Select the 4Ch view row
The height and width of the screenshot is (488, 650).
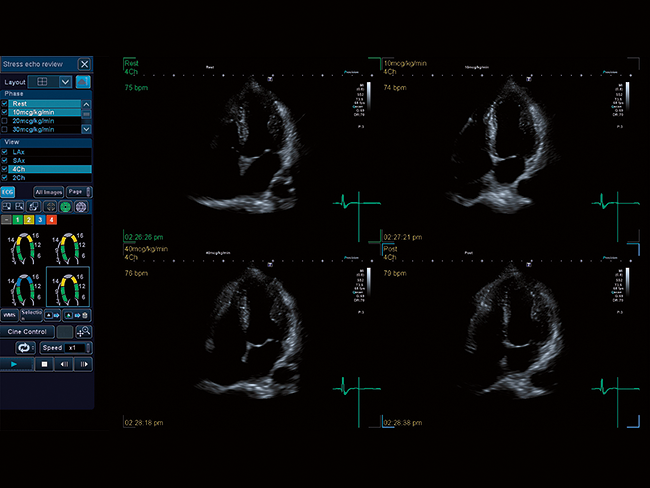coord(50,169)
